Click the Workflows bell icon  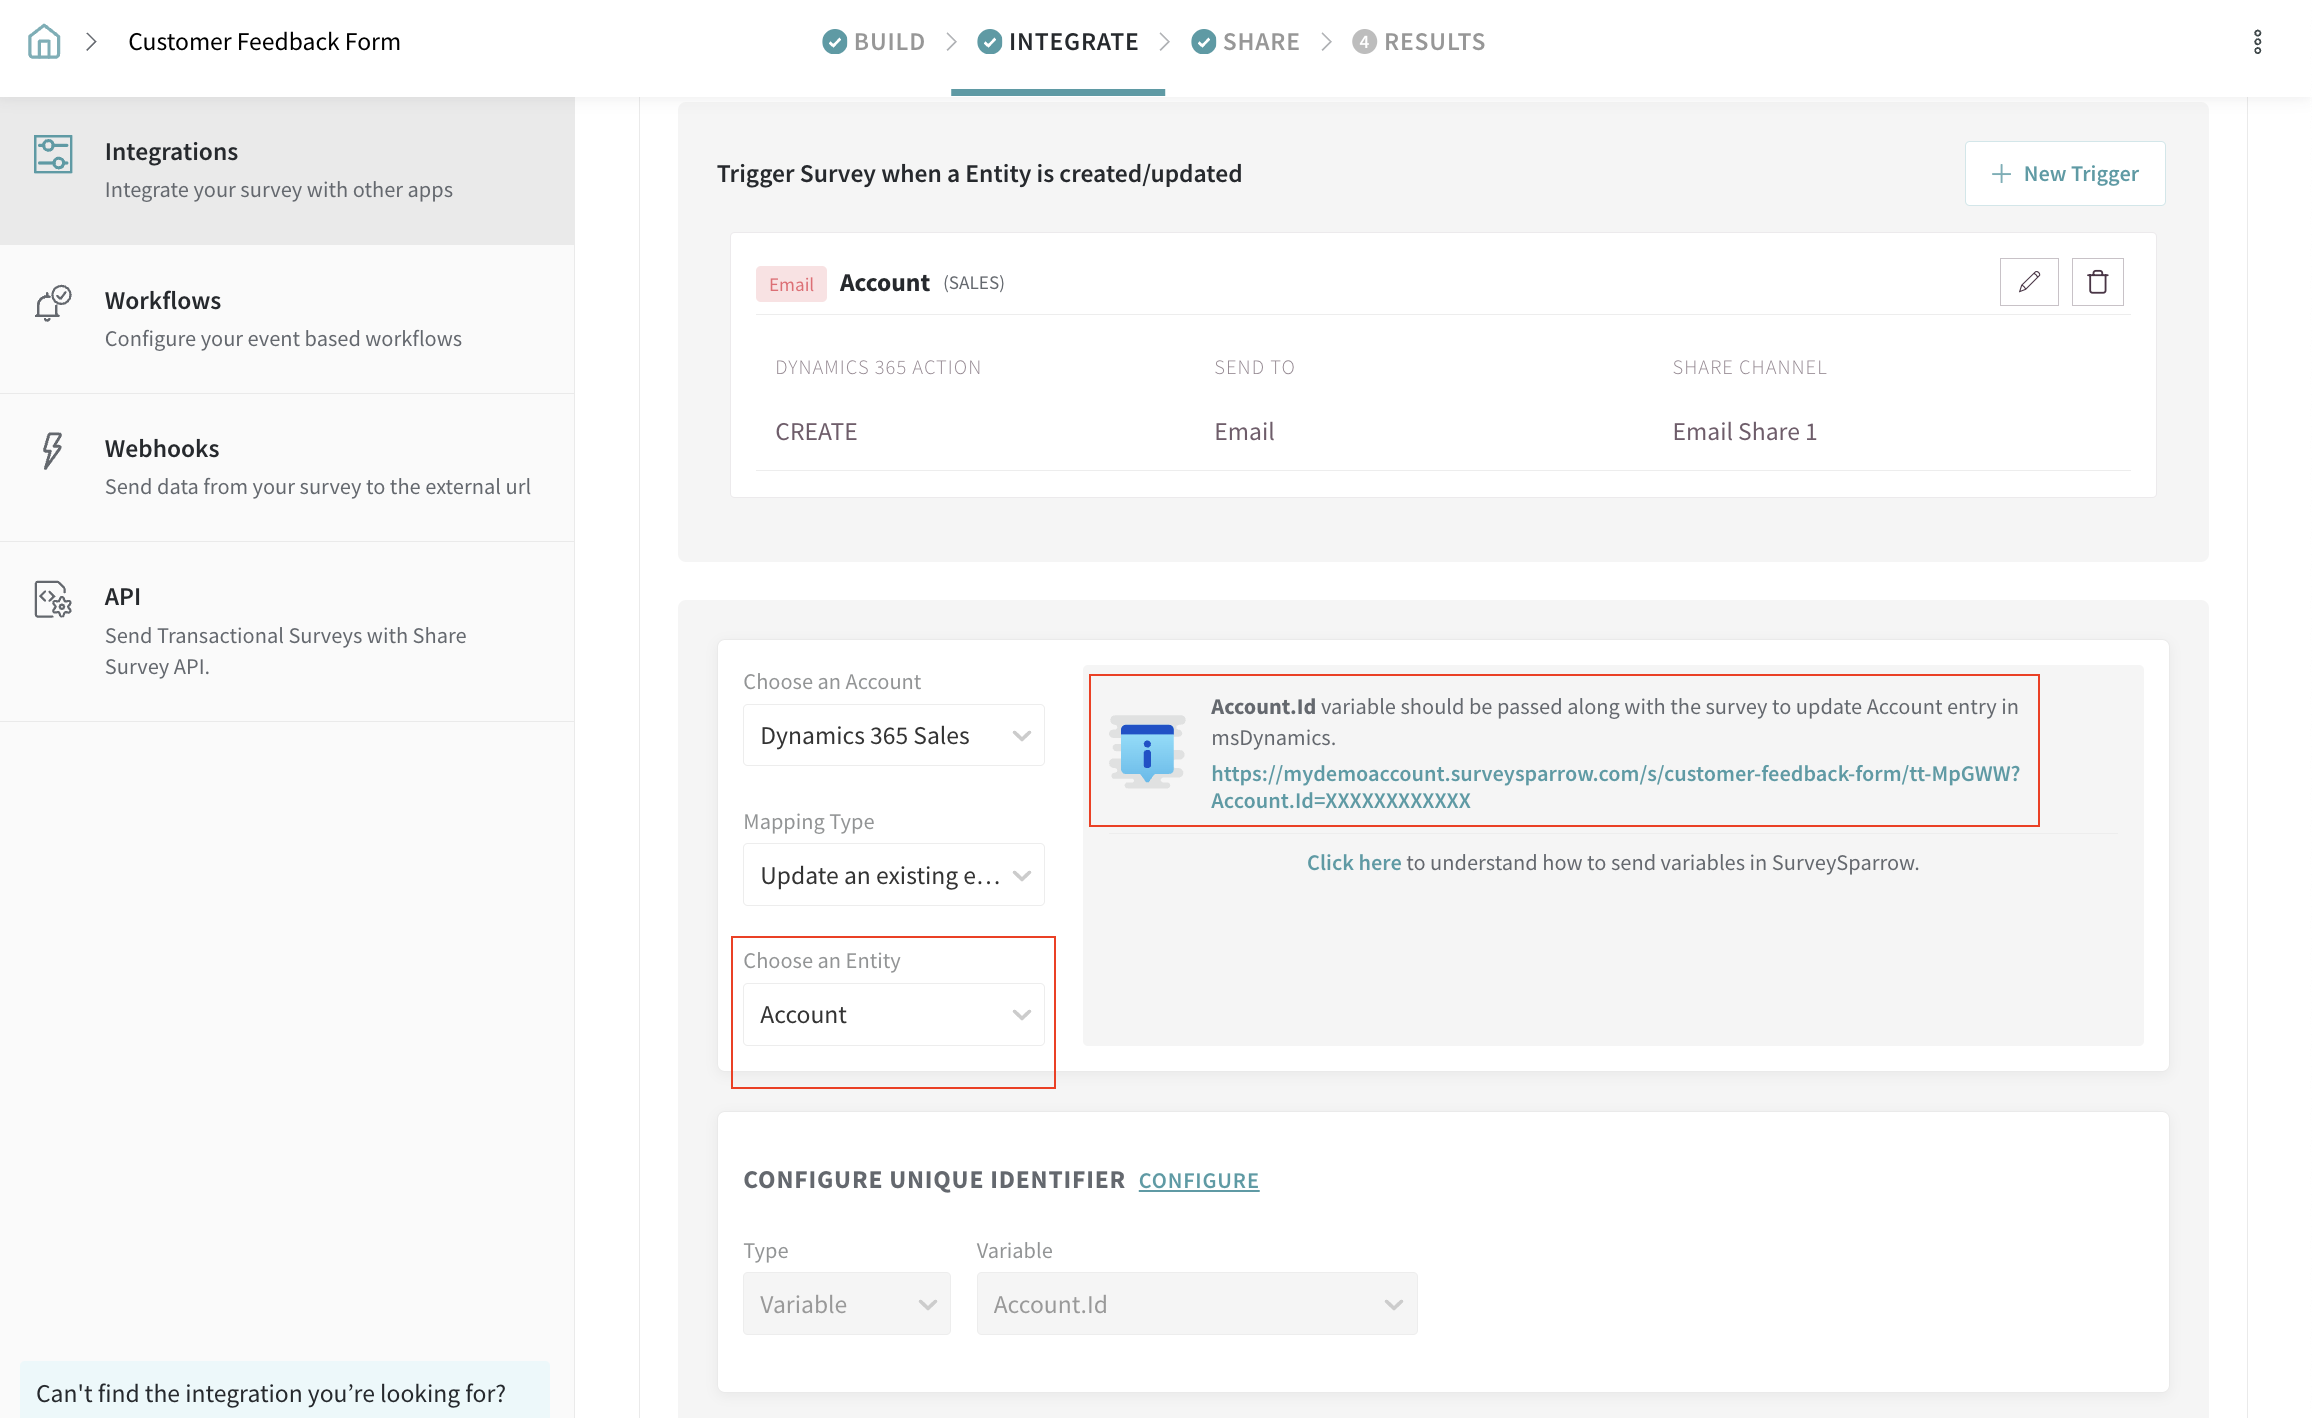pyautogui.click(x=53, y=303)
